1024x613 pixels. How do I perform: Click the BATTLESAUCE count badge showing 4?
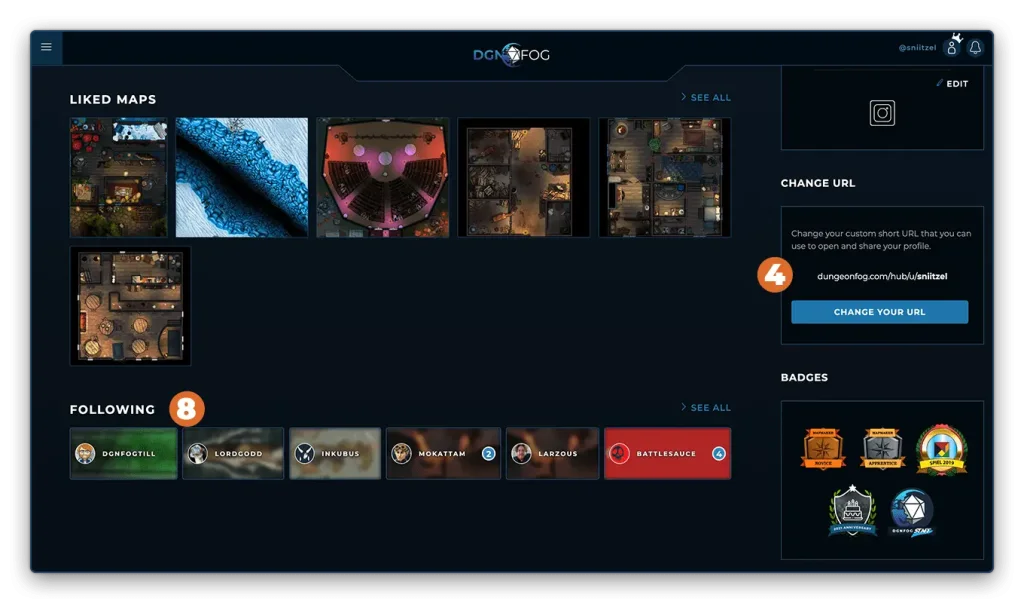click(x=718, y=454)
